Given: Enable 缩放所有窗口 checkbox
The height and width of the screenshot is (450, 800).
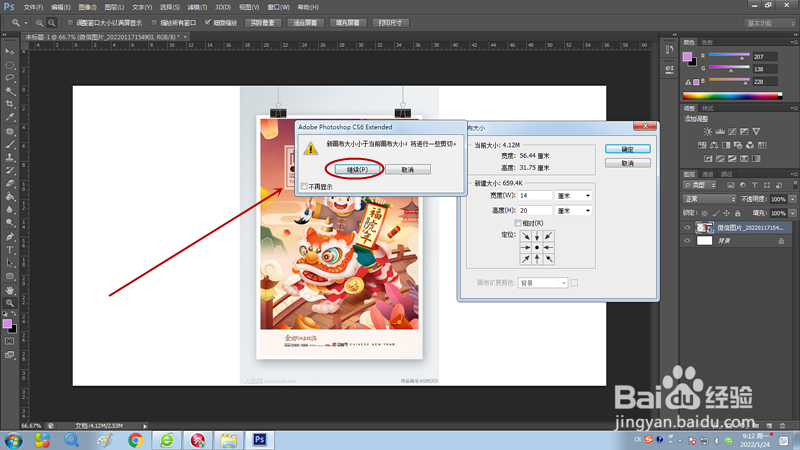Looking at the screenshot, I should point(154,23).
